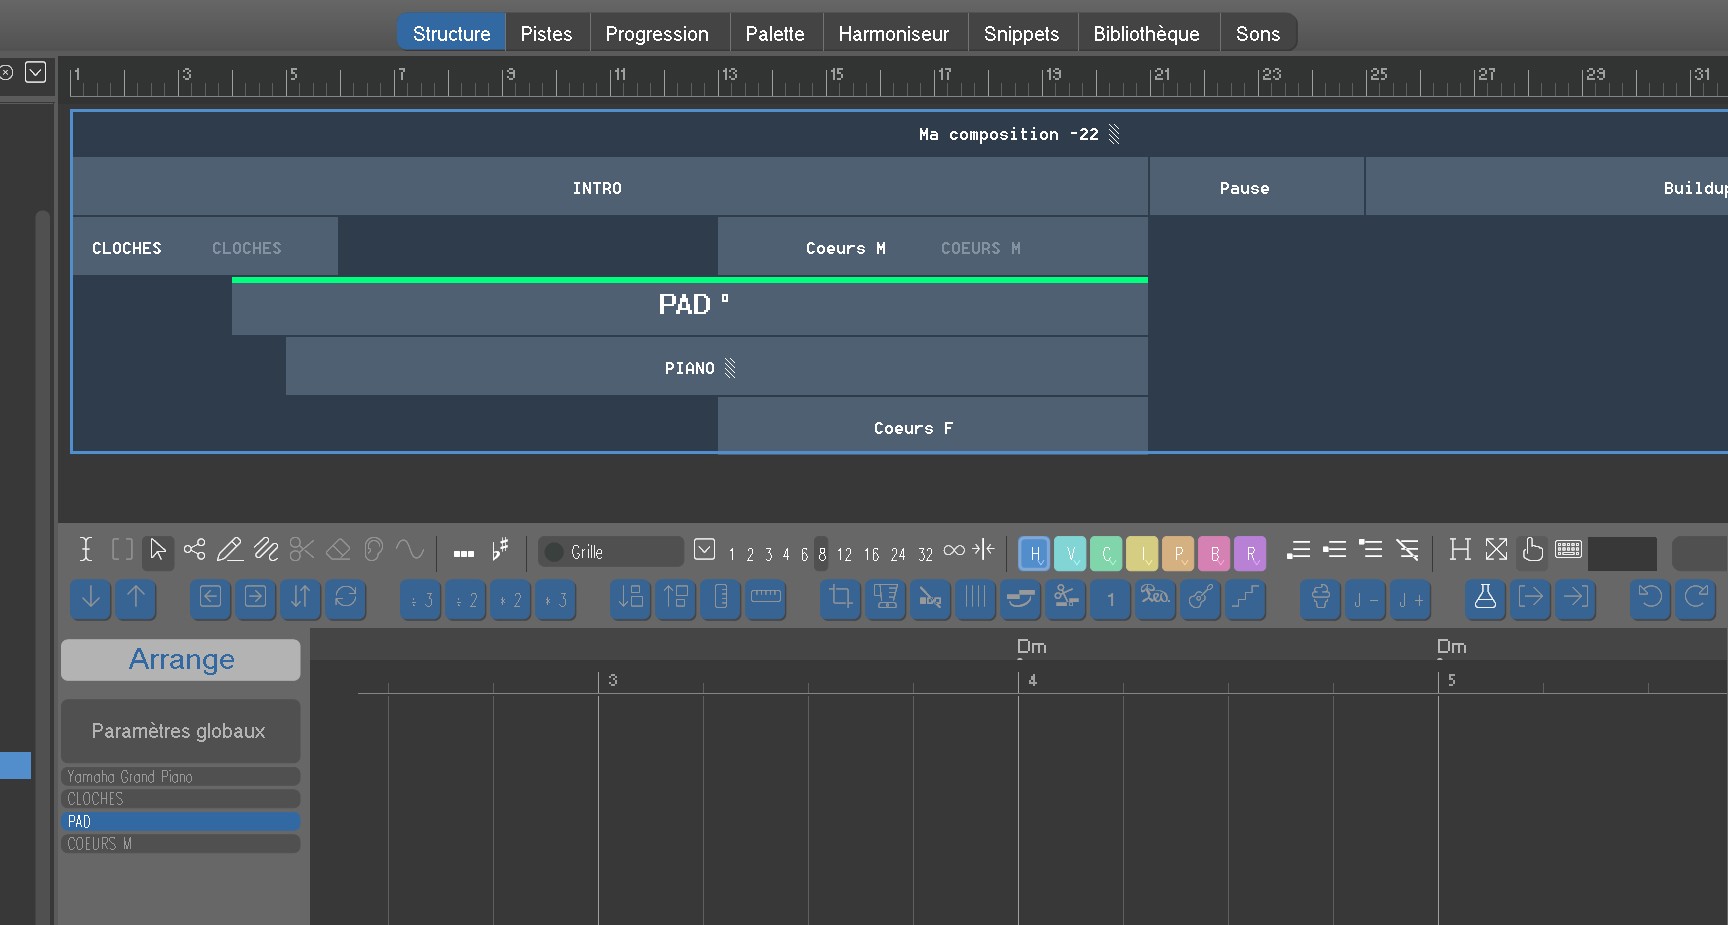1728x925 pixels.
Task: Click the Arrange button
Action: [181, 660]
